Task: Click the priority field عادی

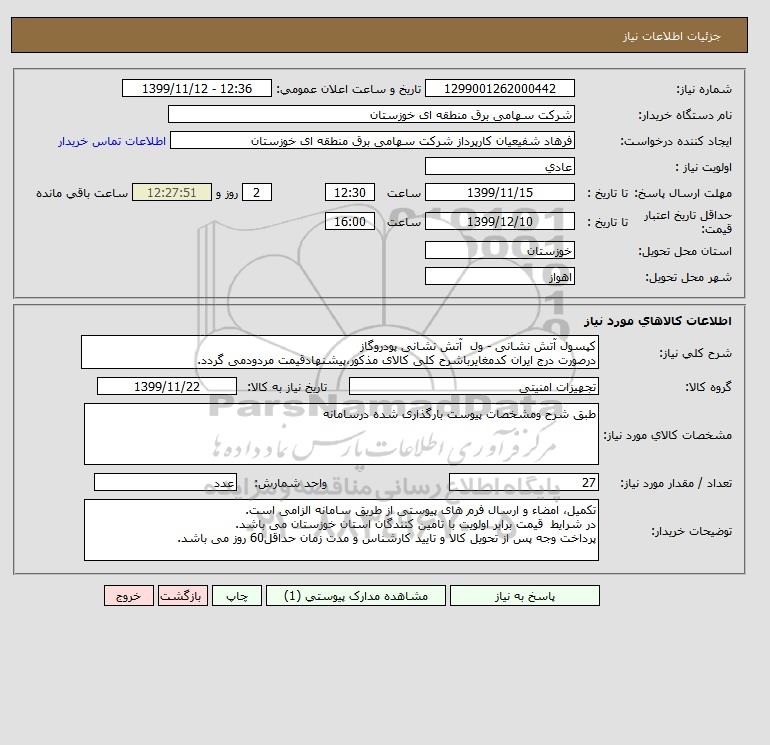Action: 499,166
